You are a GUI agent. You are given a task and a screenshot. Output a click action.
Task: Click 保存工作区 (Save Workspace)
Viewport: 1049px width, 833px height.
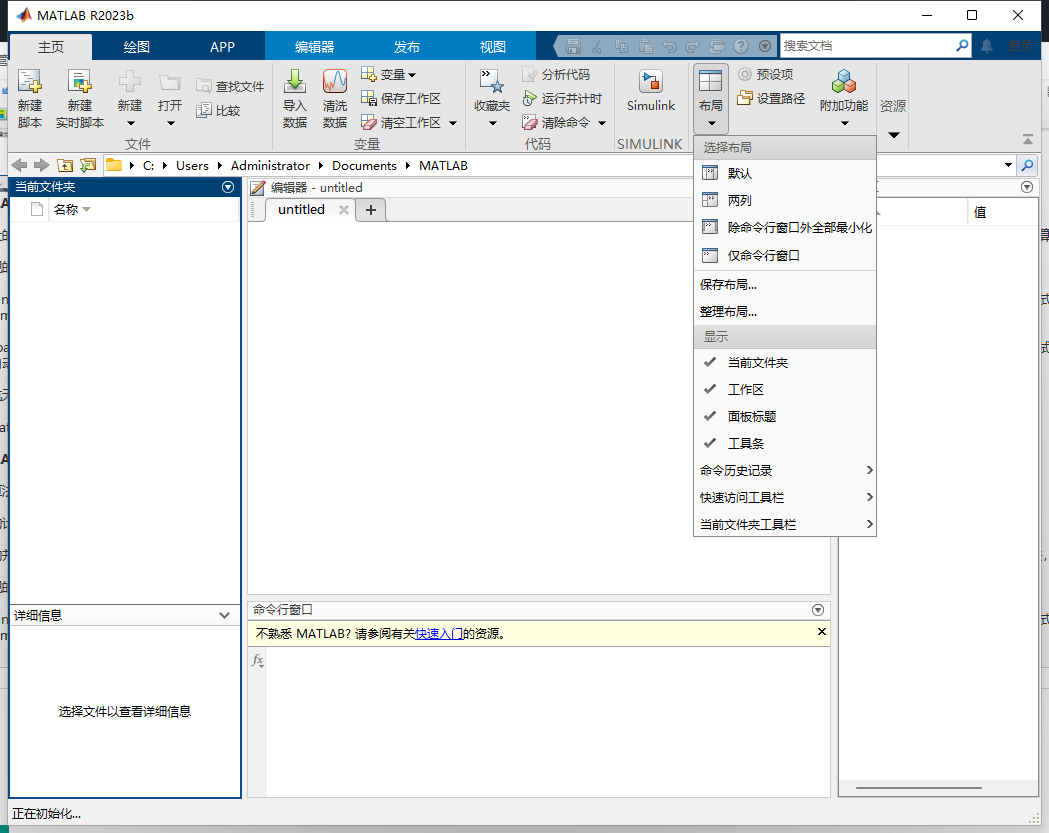point(401,98)
